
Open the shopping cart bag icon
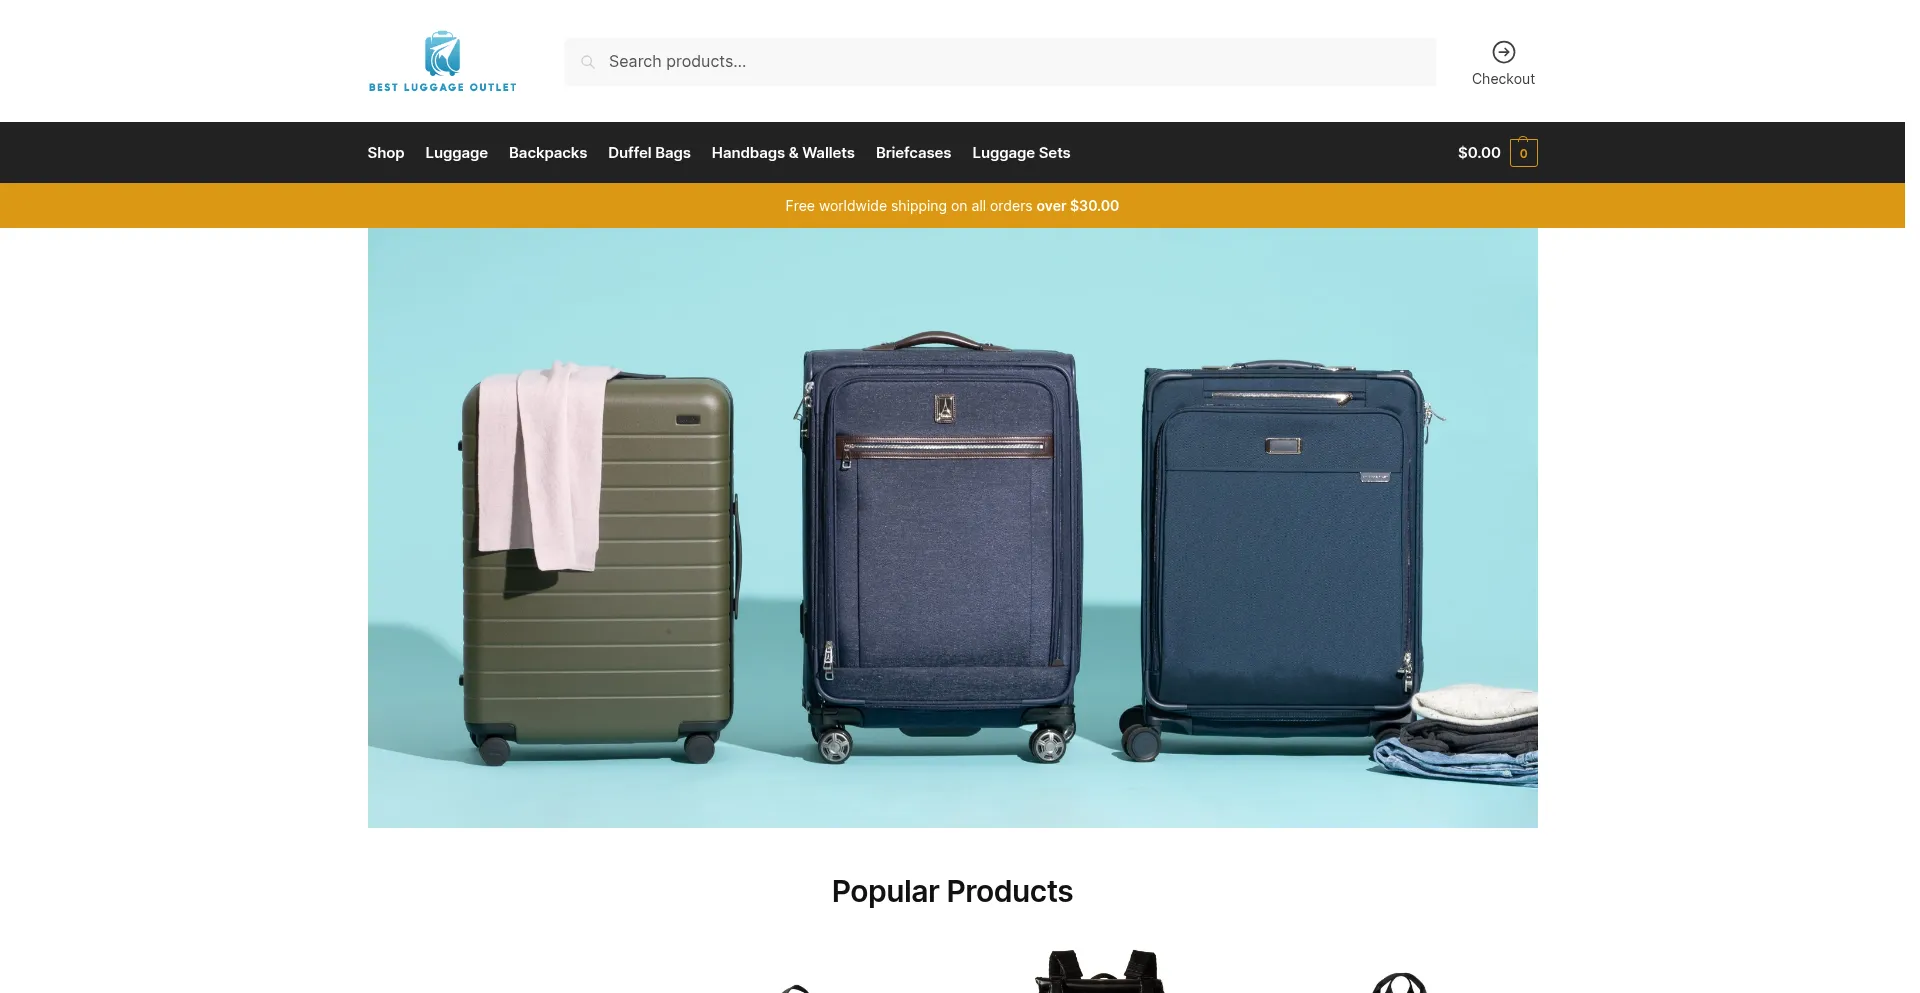tap(1523, 152)
